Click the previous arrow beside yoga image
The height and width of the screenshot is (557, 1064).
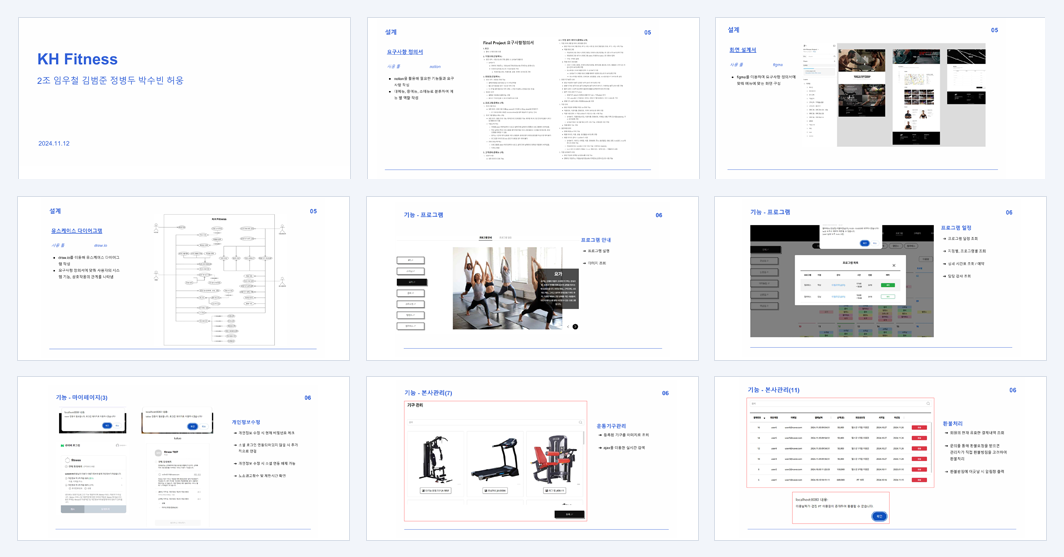point(568,326)
